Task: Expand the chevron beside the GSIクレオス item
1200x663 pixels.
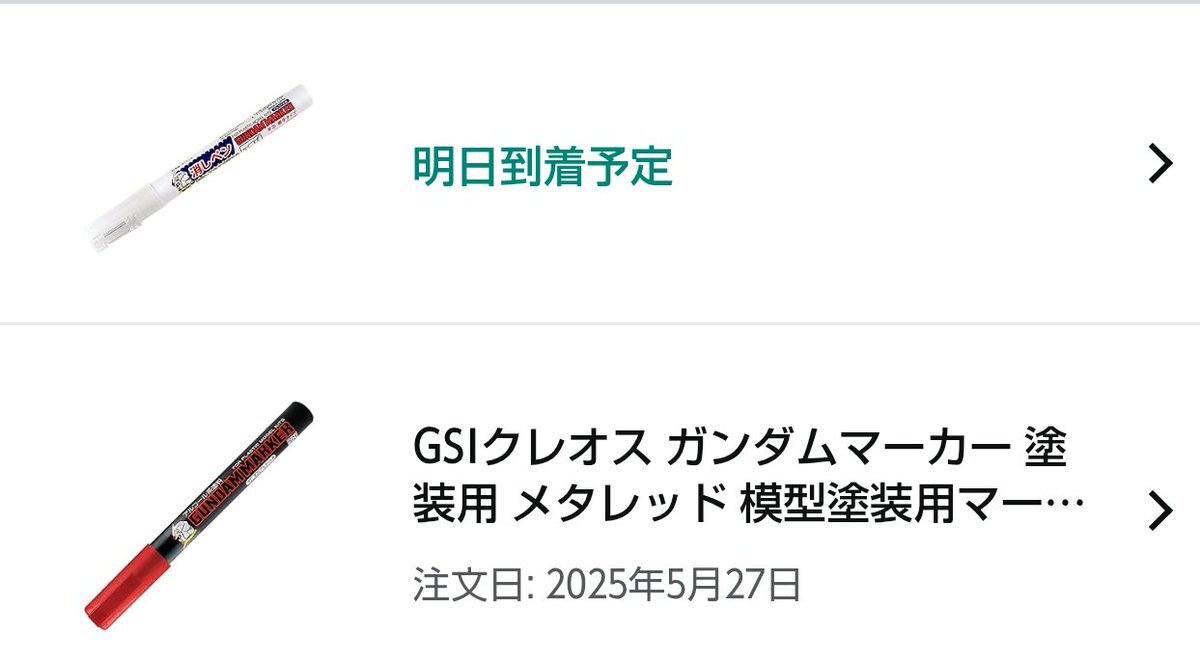Action: click(1159, 511)
